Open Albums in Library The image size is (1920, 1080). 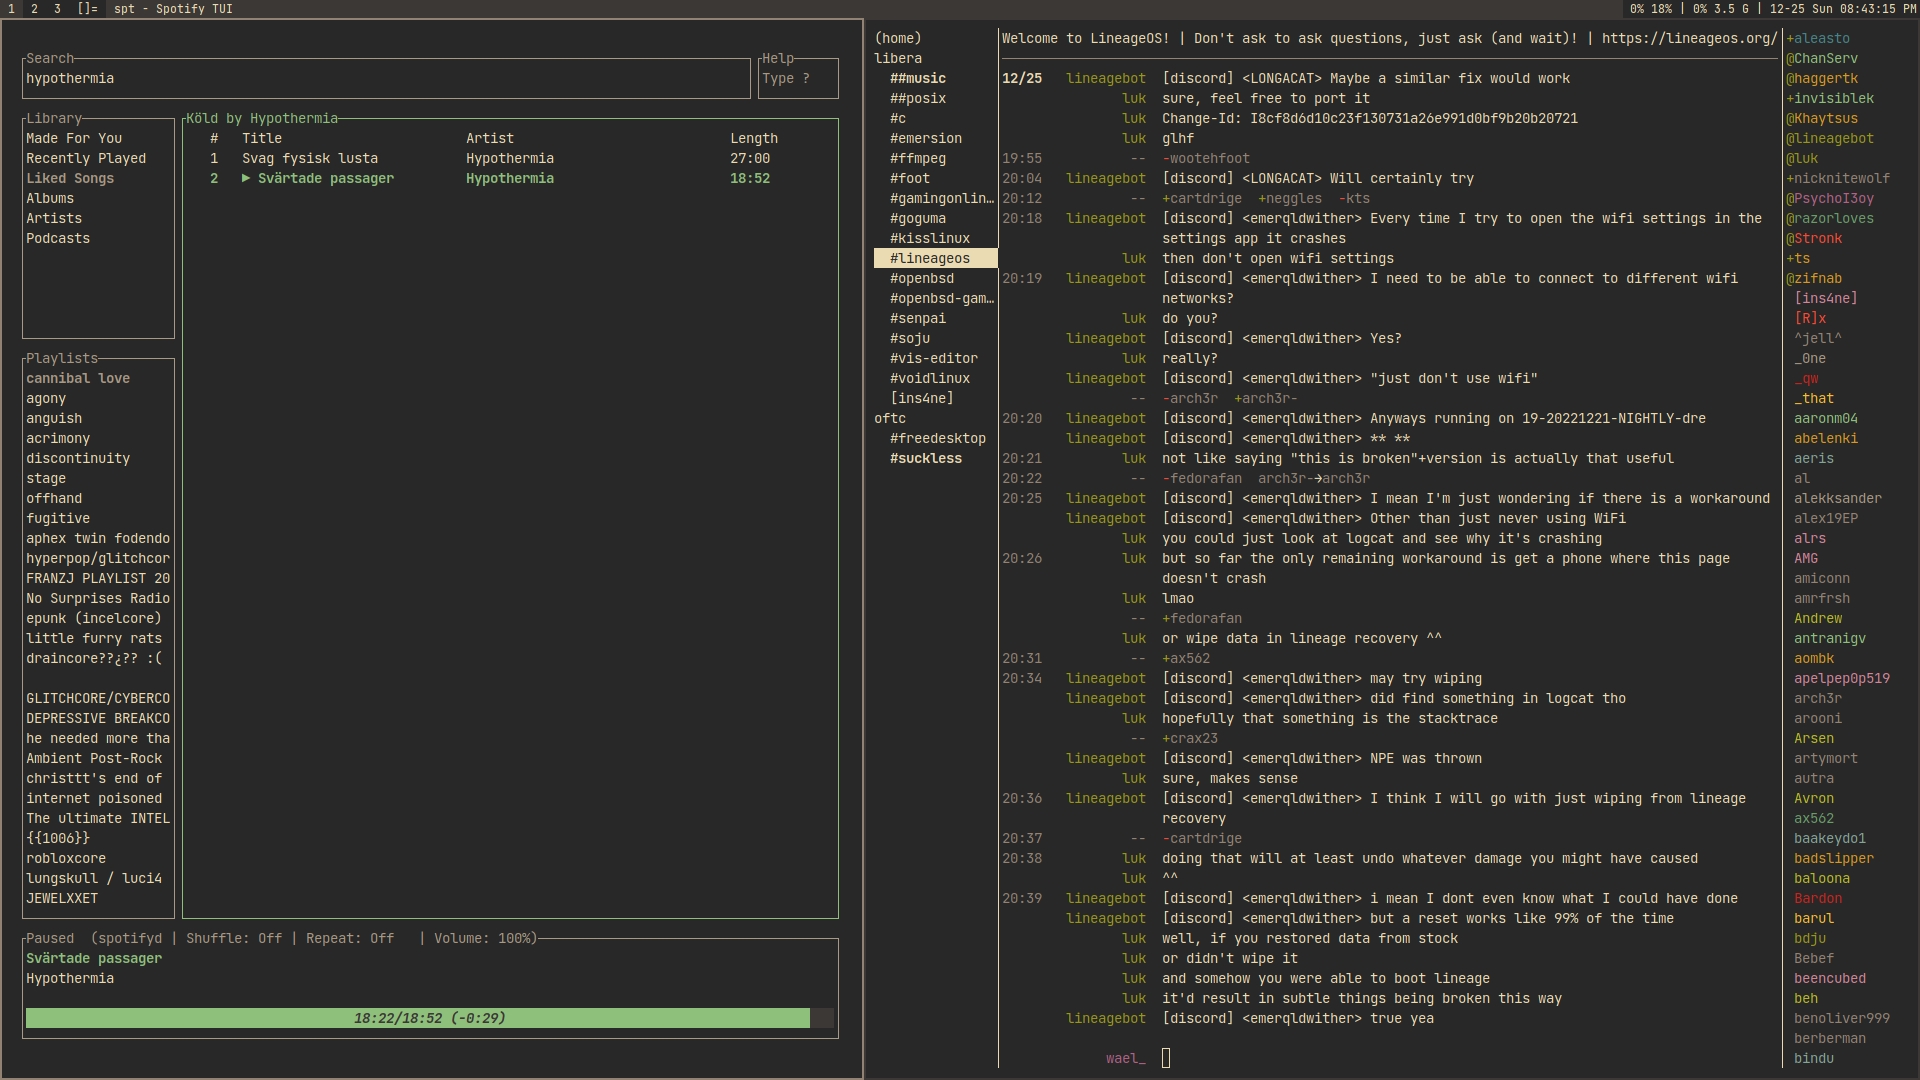pos(50,198)
